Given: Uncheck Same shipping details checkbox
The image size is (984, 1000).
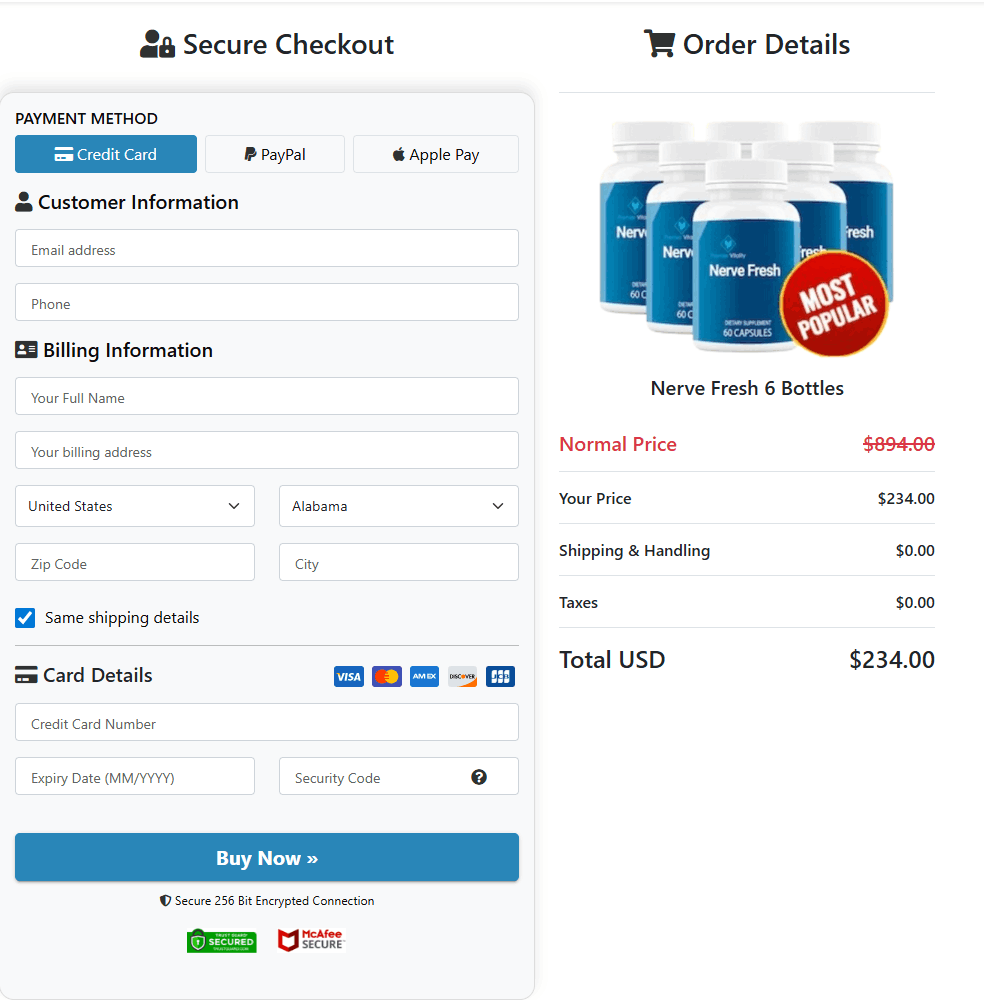Looking at the screenshot, I should pyautogui.click(x=26, y=618).
